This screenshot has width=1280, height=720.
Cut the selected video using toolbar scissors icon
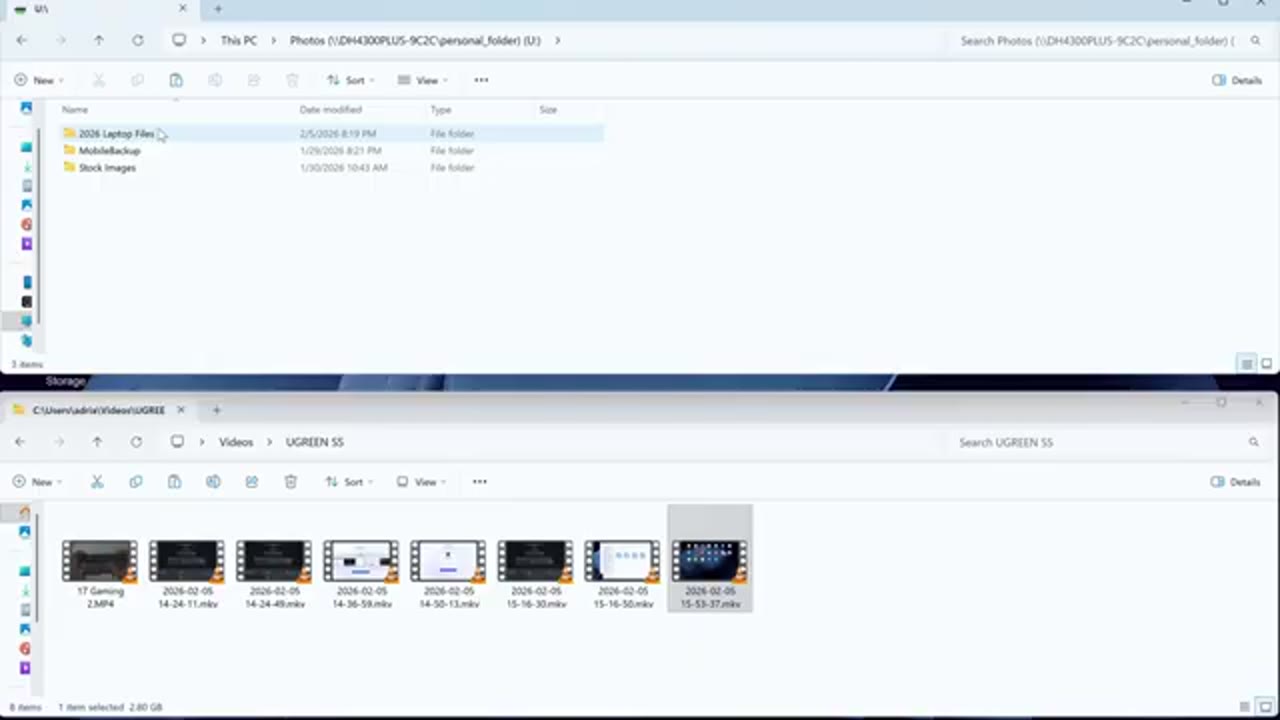[96, 481]
